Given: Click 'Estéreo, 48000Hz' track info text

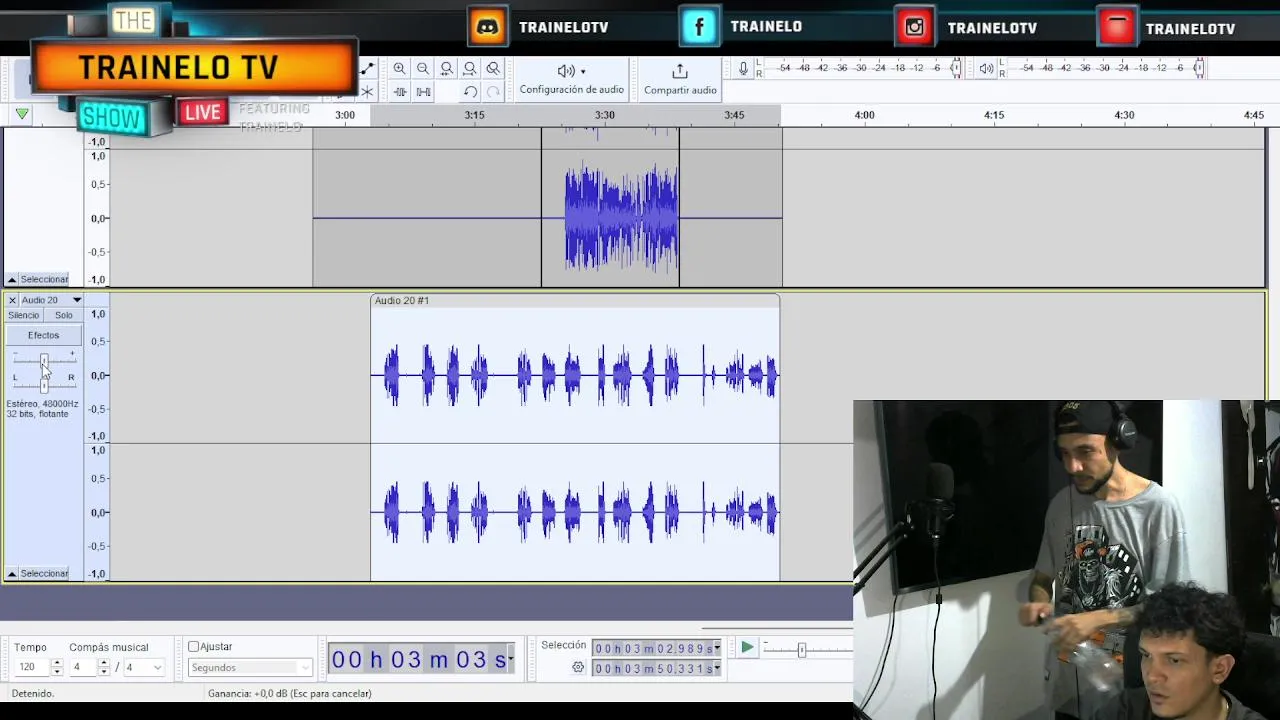Looking at the screenshot, I should tap(42, 404).
